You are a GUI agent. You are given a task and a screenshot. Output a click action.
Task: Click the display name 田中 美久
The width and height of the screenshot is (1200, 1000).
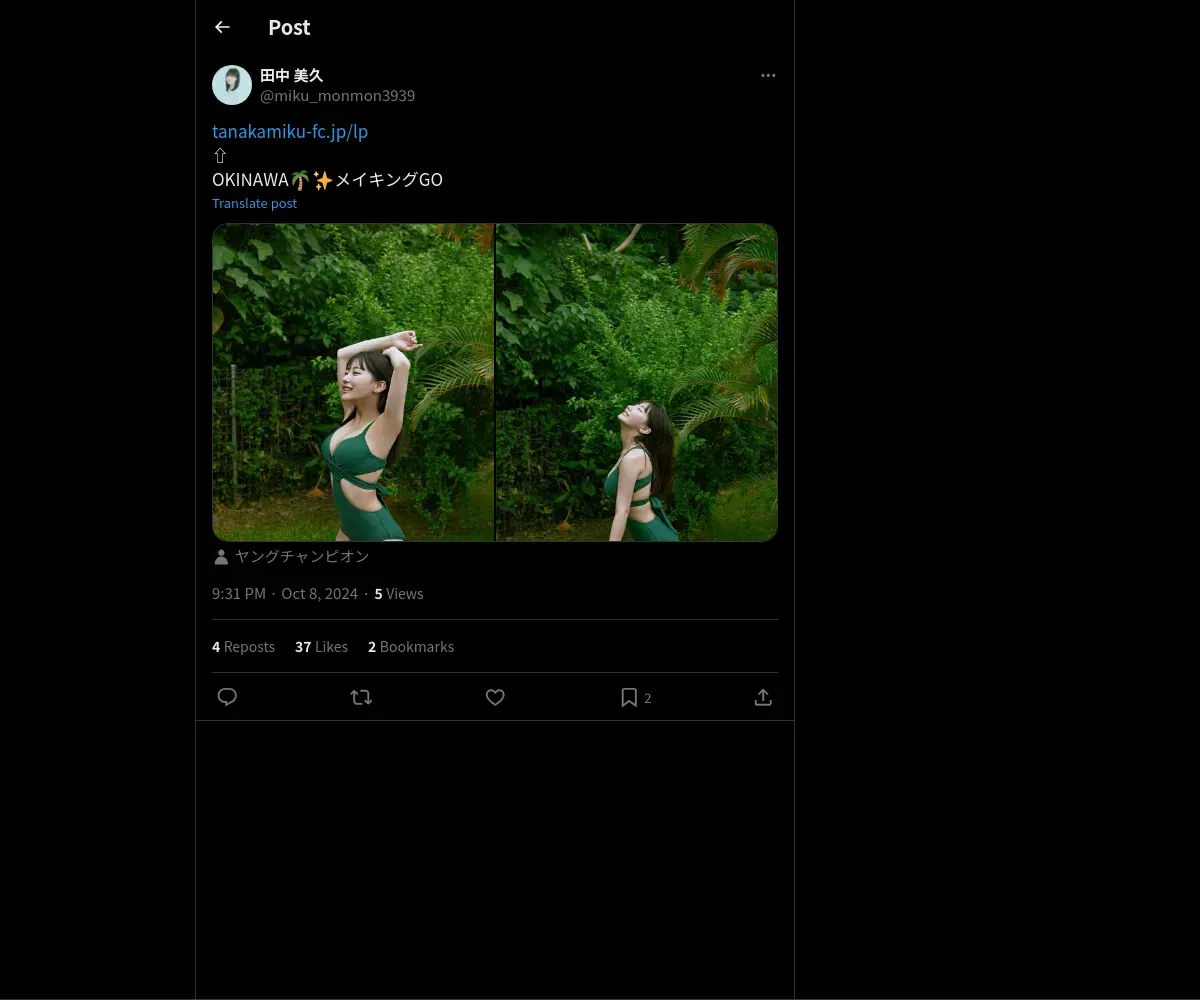click(292, 75)
